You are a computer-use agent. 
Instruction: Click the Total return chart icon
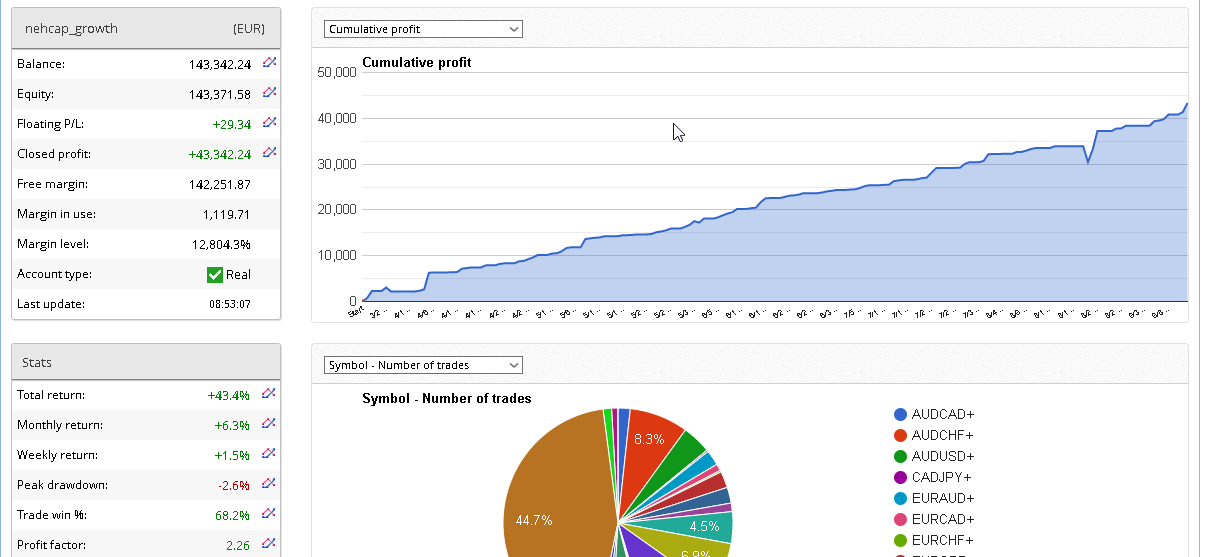tap(269, 394)
